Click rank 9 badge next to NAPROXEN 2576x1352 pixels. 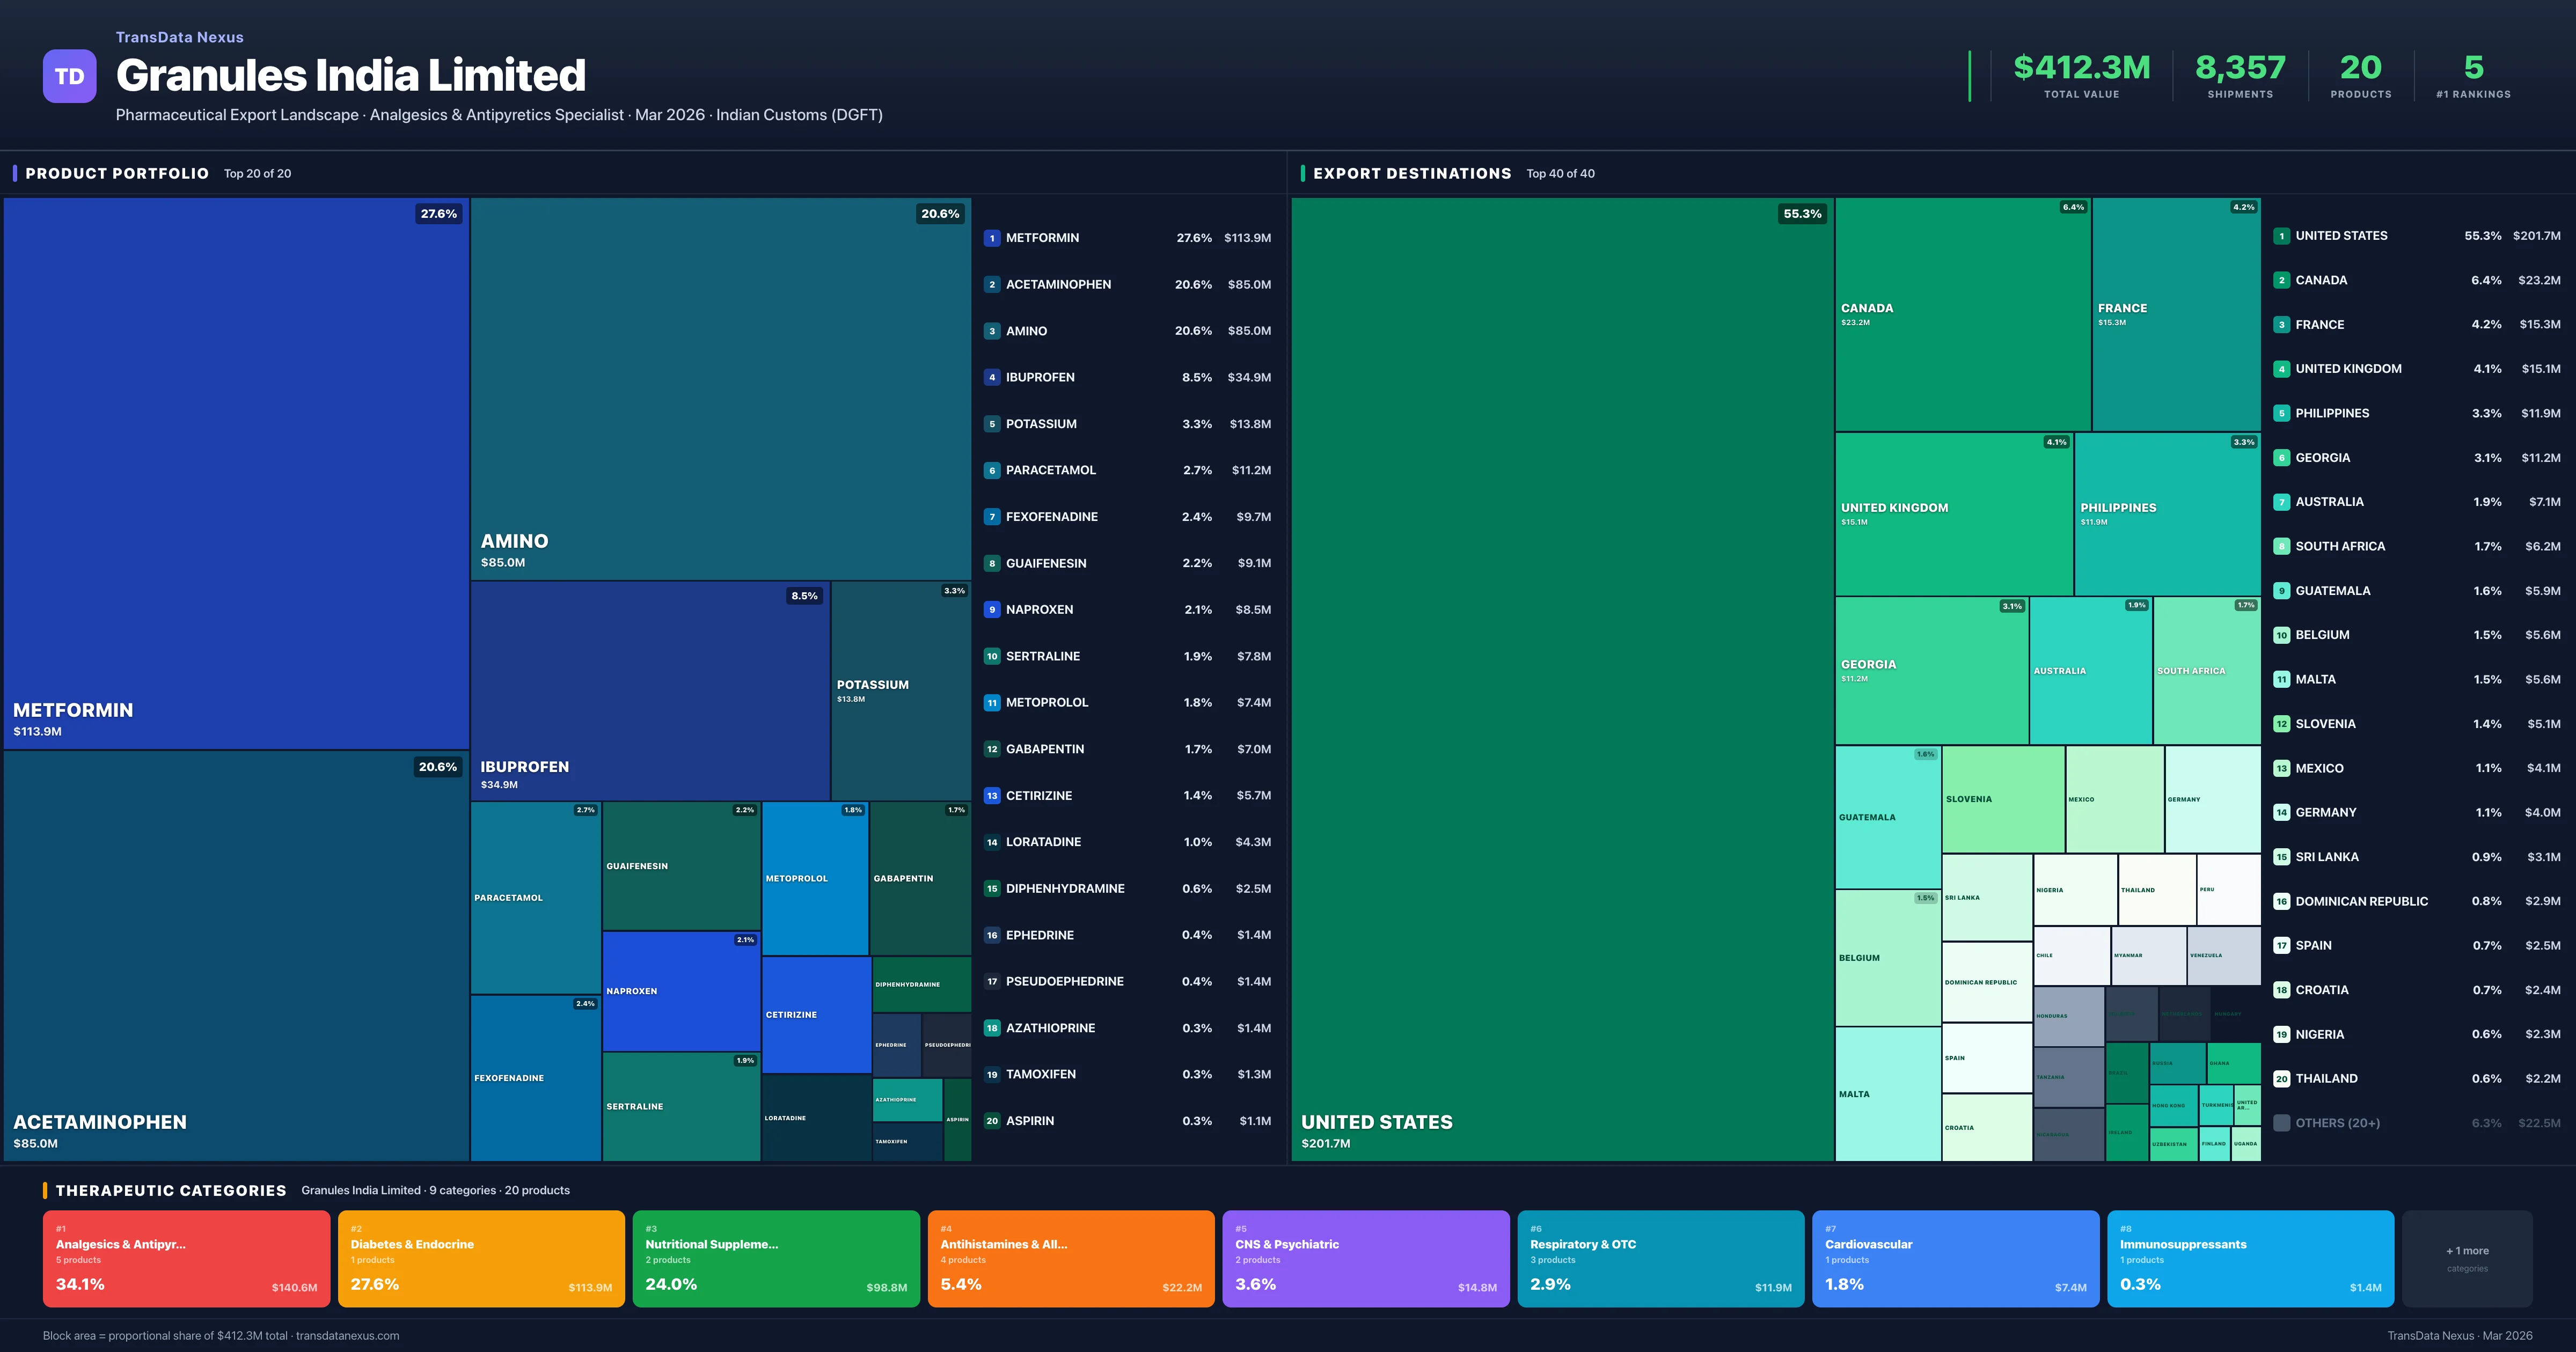tap(991, 609)
